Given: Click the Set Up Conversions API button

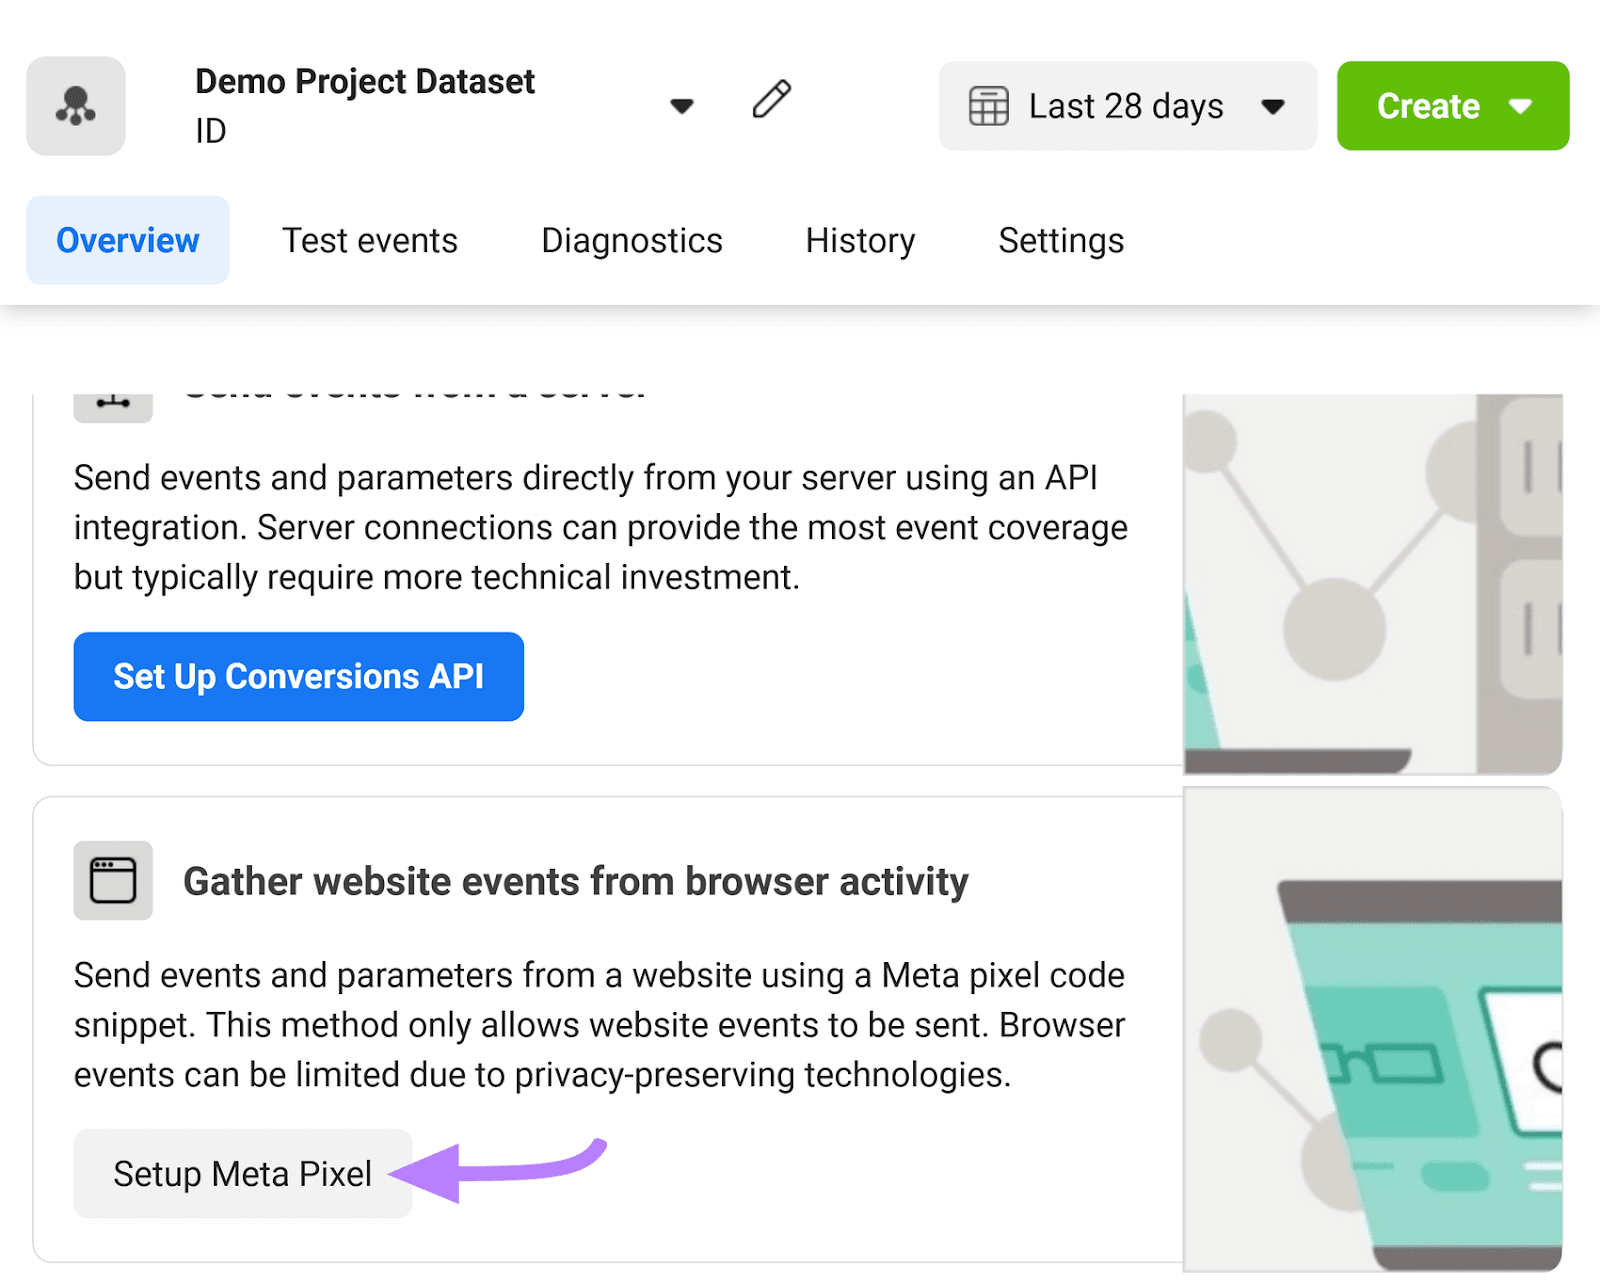Looking at the screenshot, I should click(297, 676).
